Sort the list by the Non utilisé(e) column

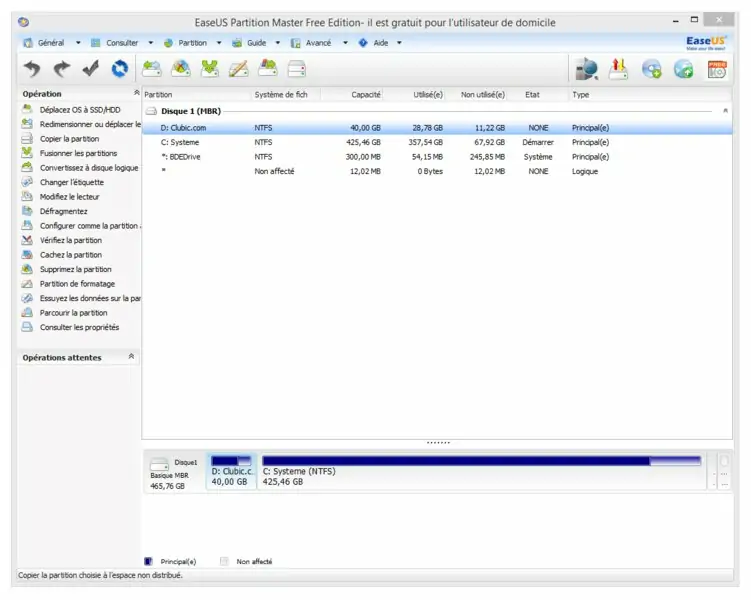point(482,95)
